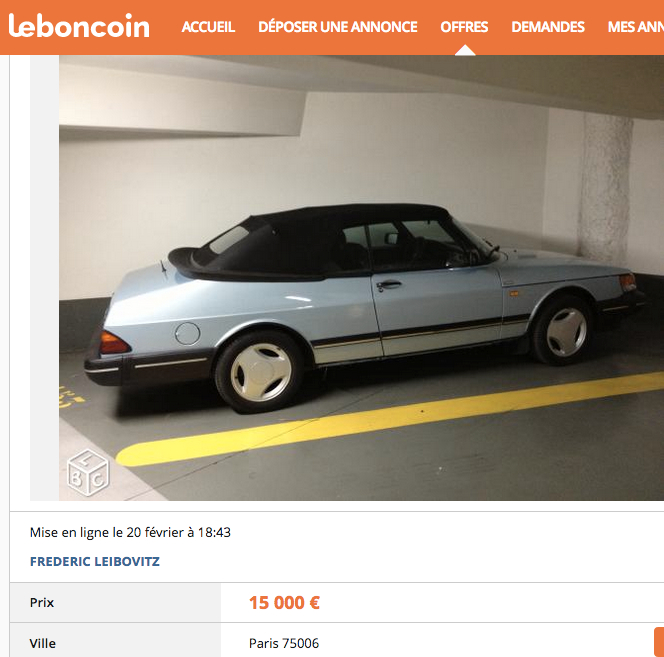The width and height of the screenshot is (664, 657).
Task: Switch to the DEMANDES tab
Action: [x=548, y=27]
